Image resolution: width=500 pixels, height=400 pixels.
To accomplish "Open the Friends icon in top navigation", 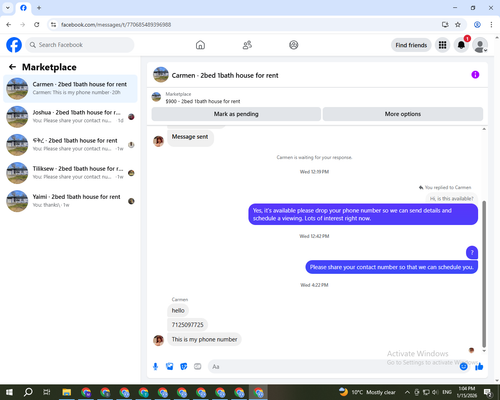I will tap(247, 45).
